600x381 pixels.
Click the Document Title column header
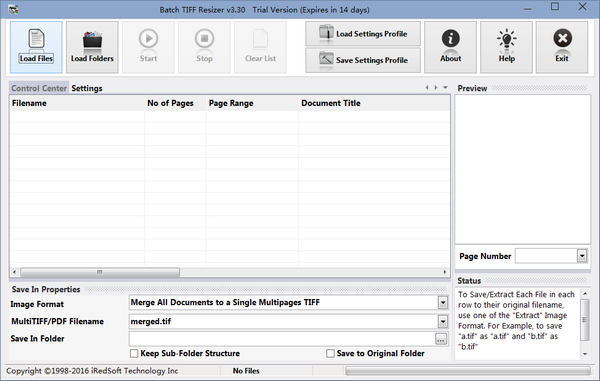(x=374, y=103)
